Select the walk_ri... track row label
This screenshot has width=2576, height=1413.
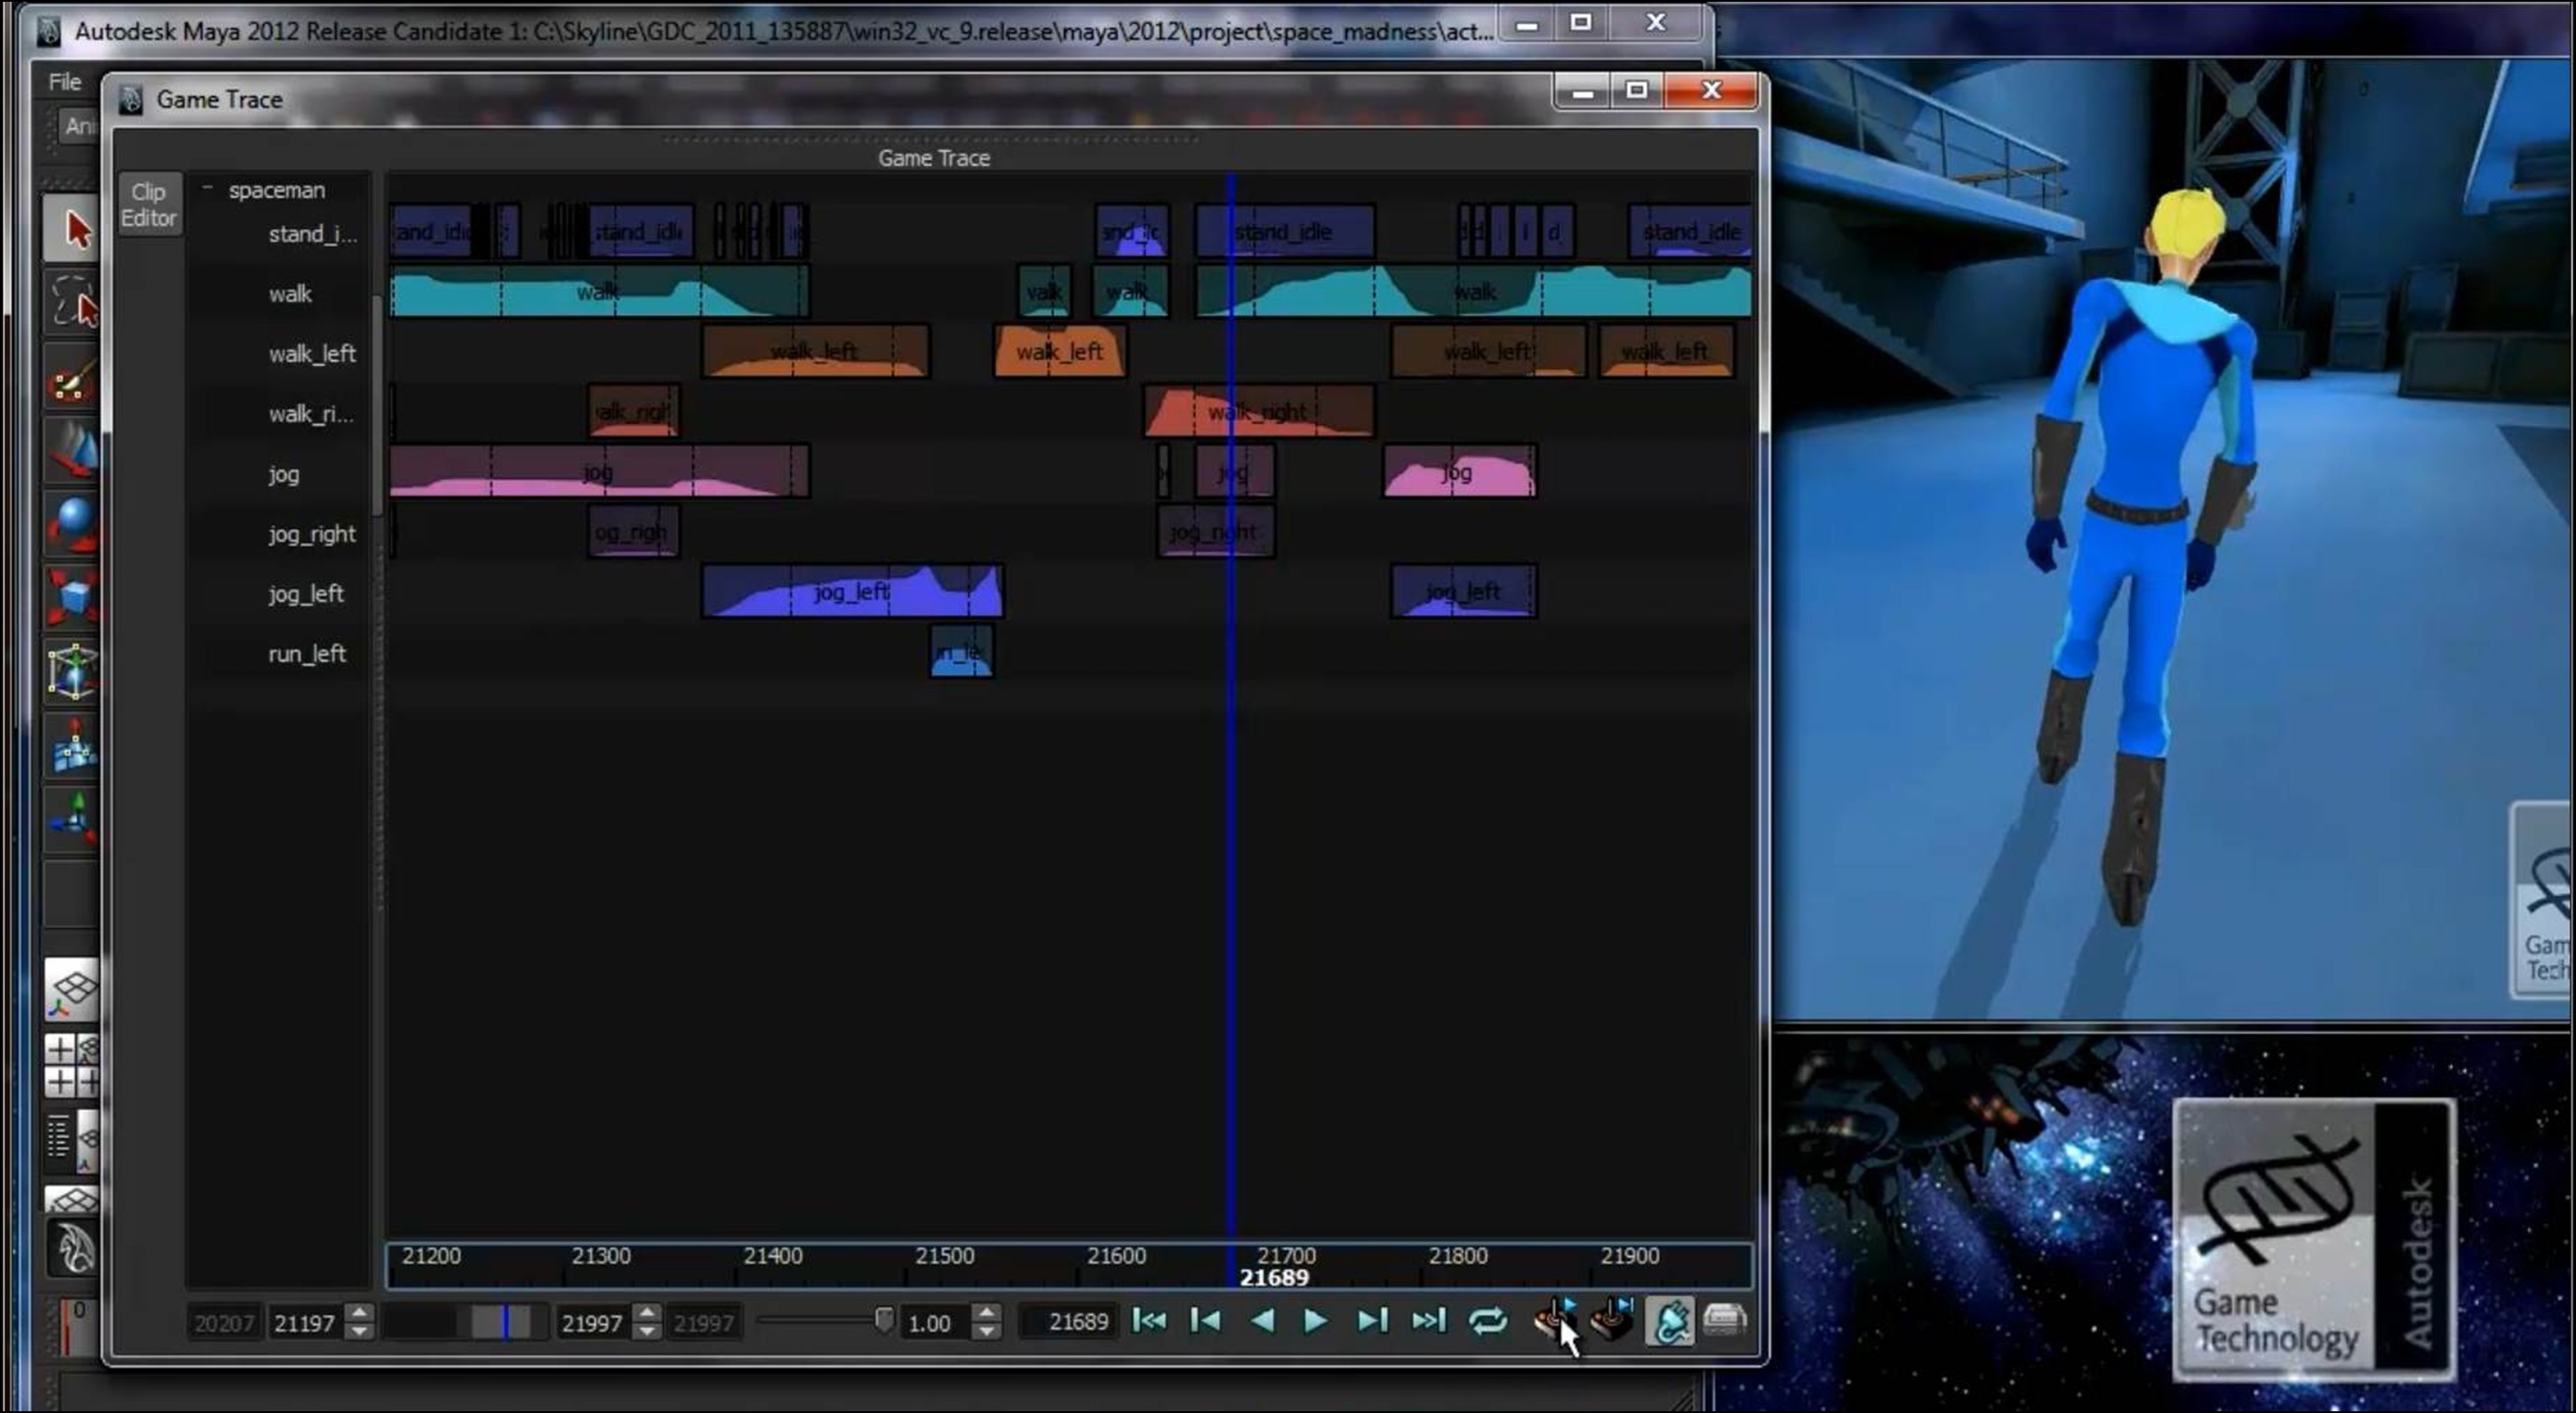point(310,413)
